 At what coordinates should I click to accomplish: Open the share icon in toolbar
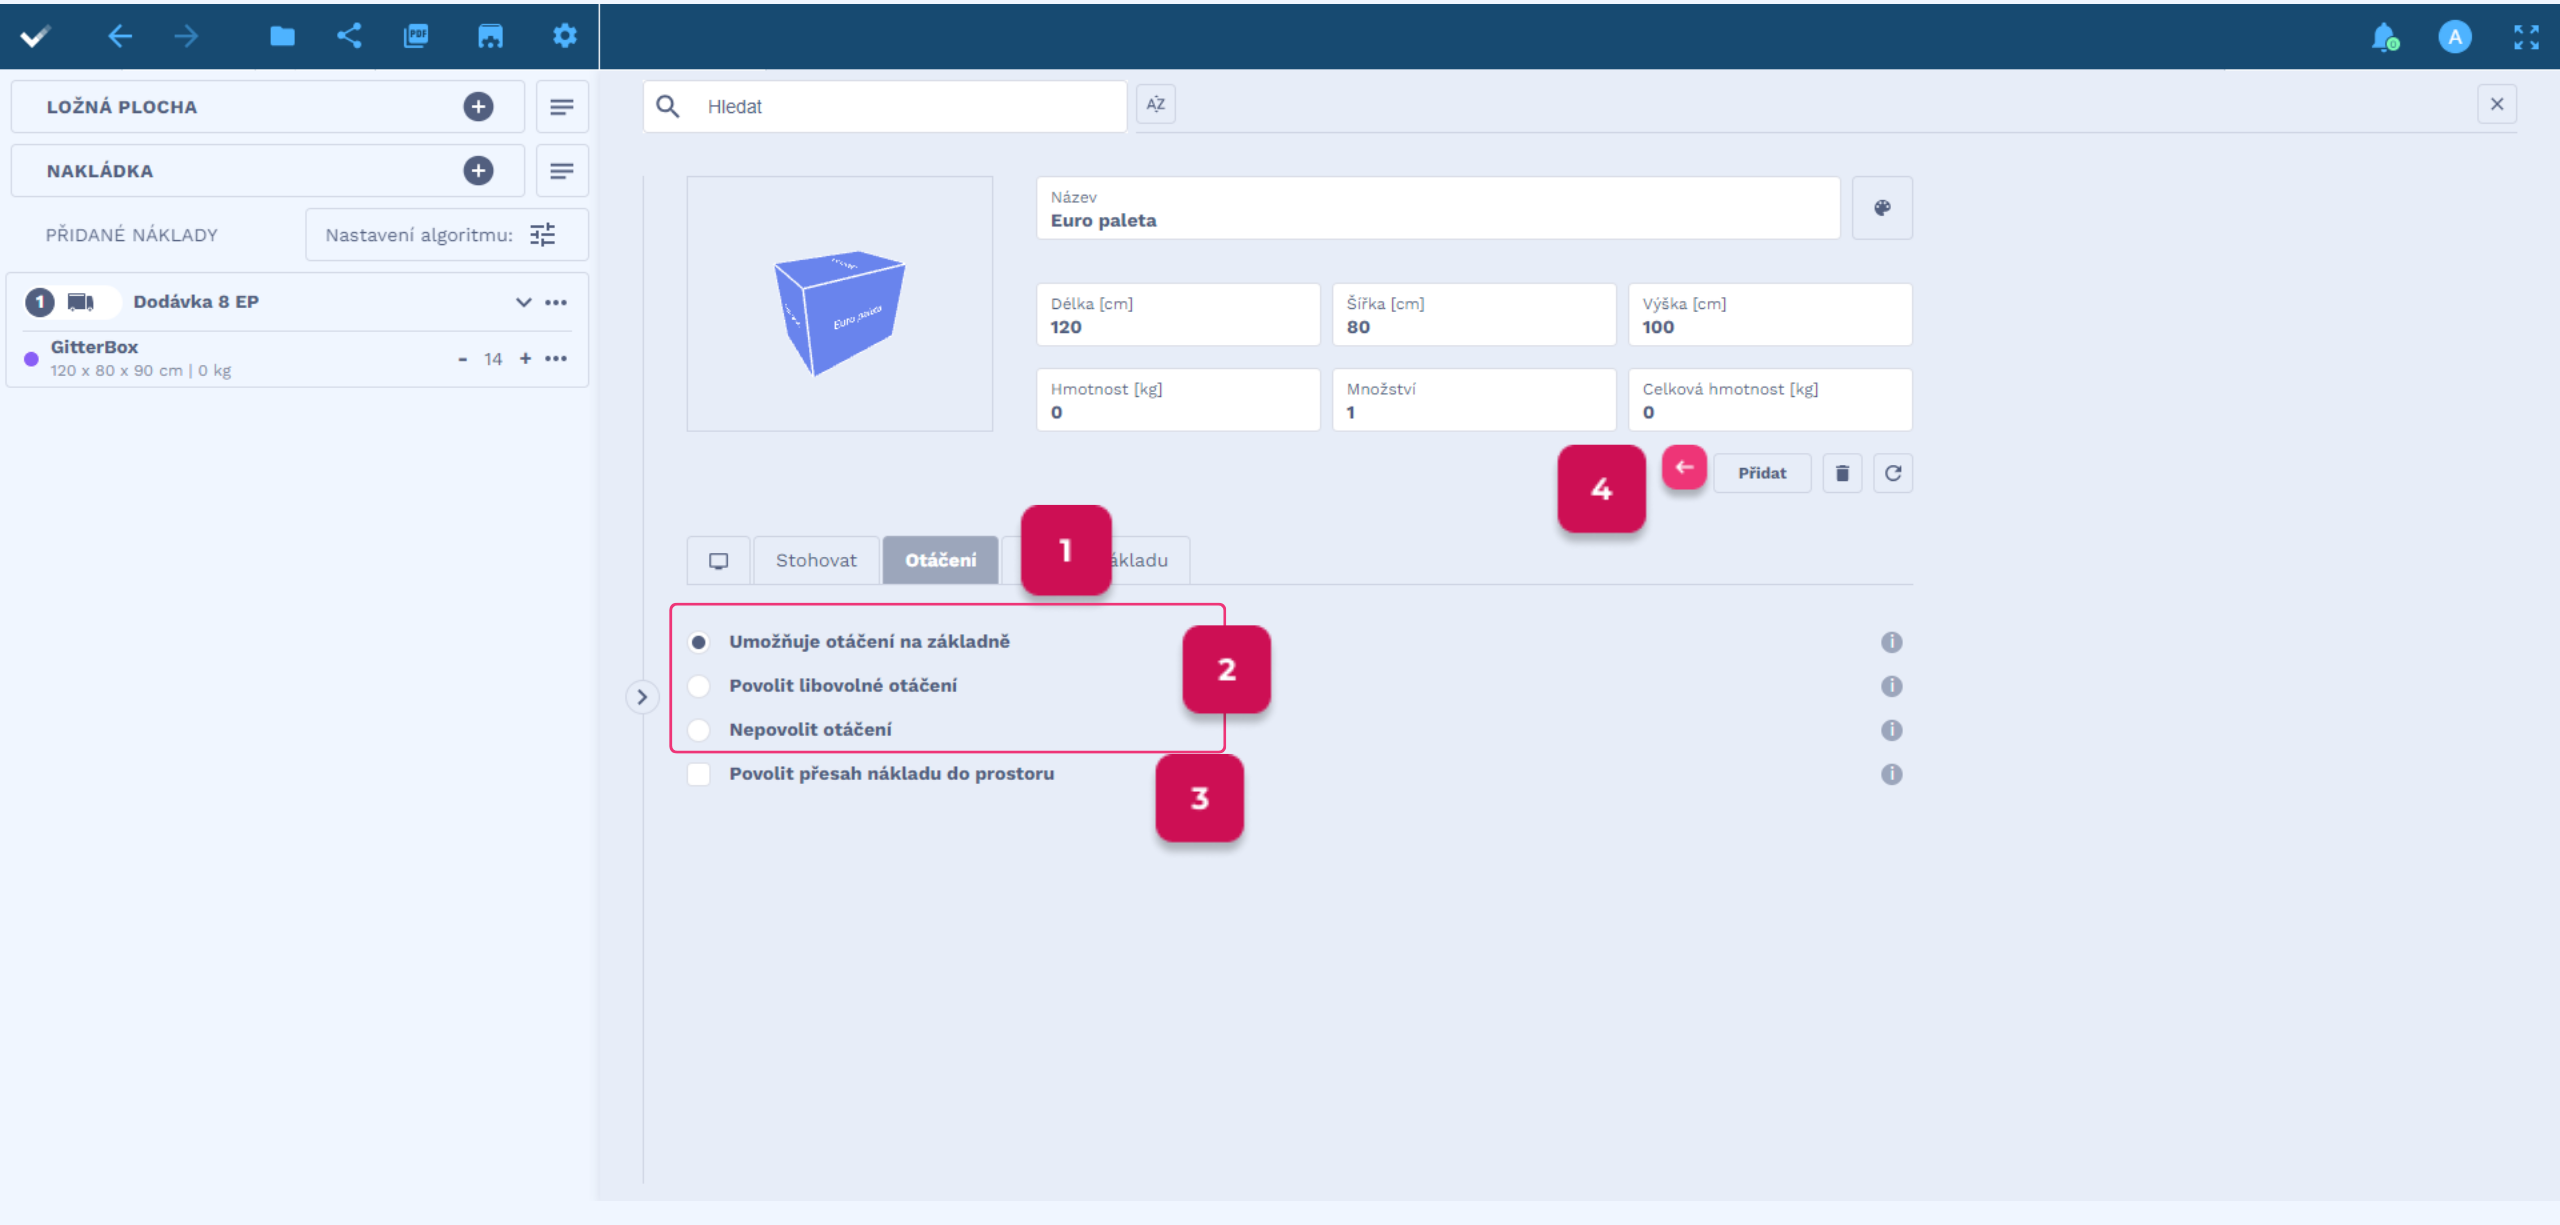coord(349,37)
